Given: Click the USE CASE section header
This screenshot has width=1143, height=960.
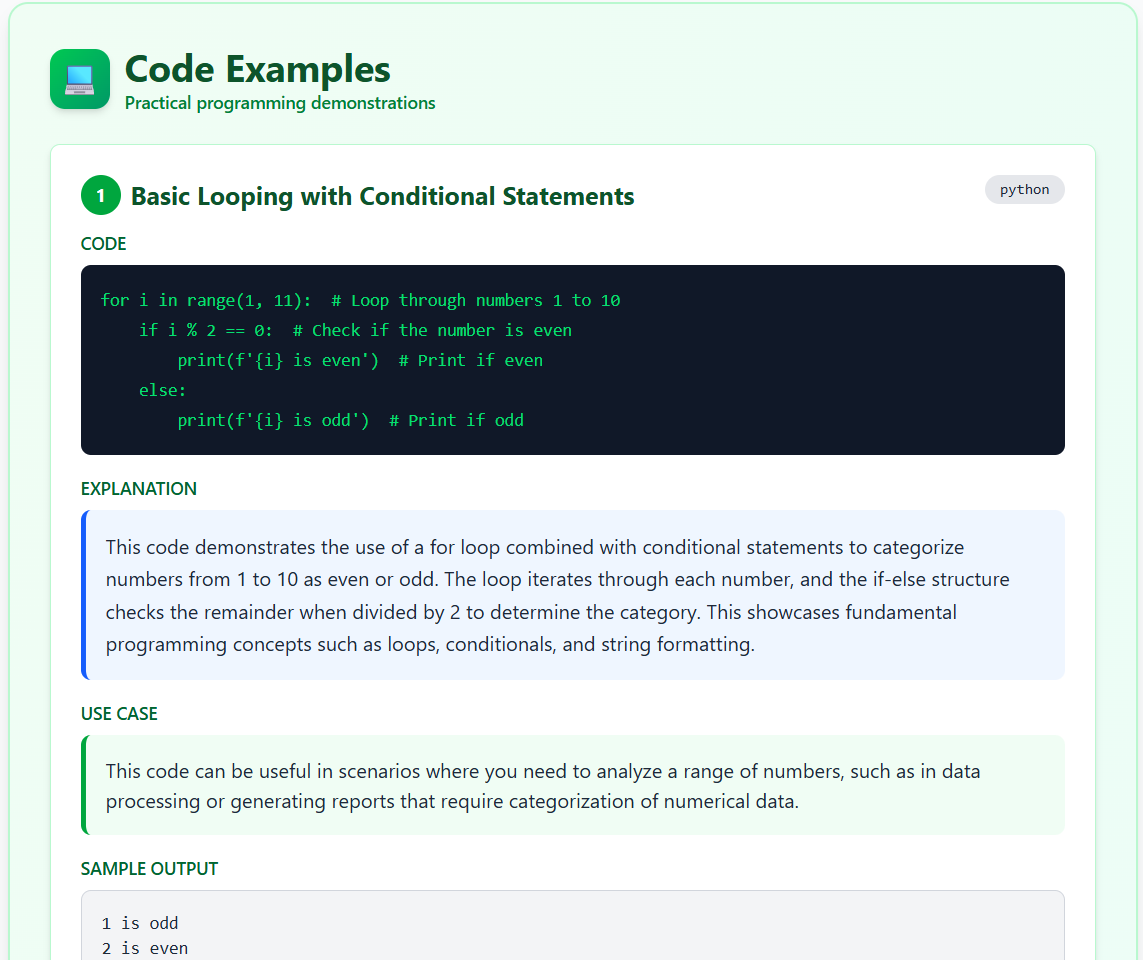Looking at the screenshot, I should coord(118,713).
